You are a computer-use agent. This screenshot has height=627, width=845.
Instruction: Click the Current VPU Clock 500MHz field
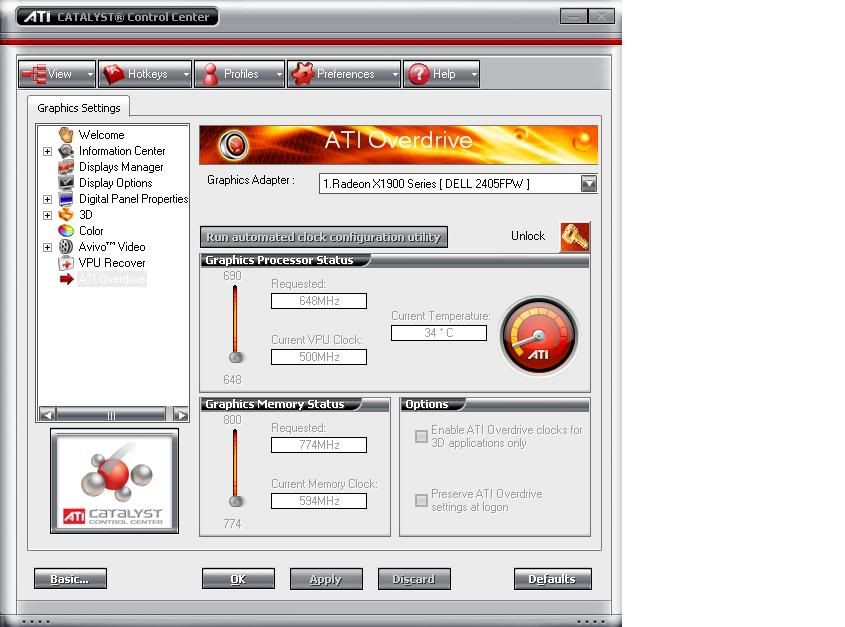pos(319,357)
